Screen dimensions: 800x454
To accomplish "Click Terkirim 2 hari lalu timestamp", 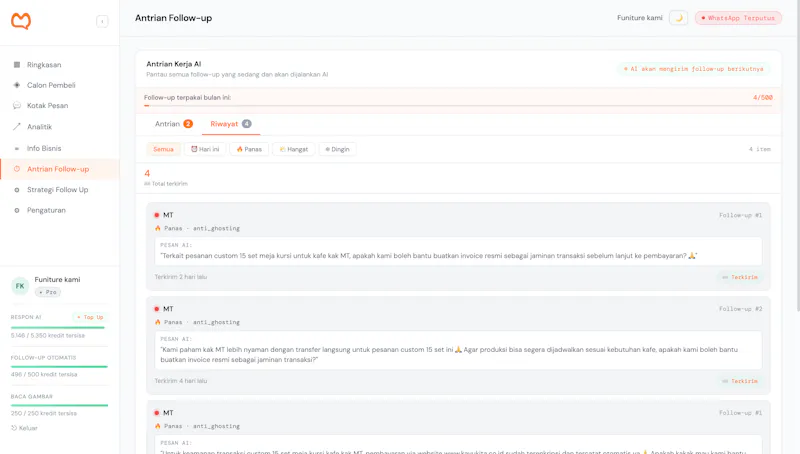I will click(x=181, y=277).
